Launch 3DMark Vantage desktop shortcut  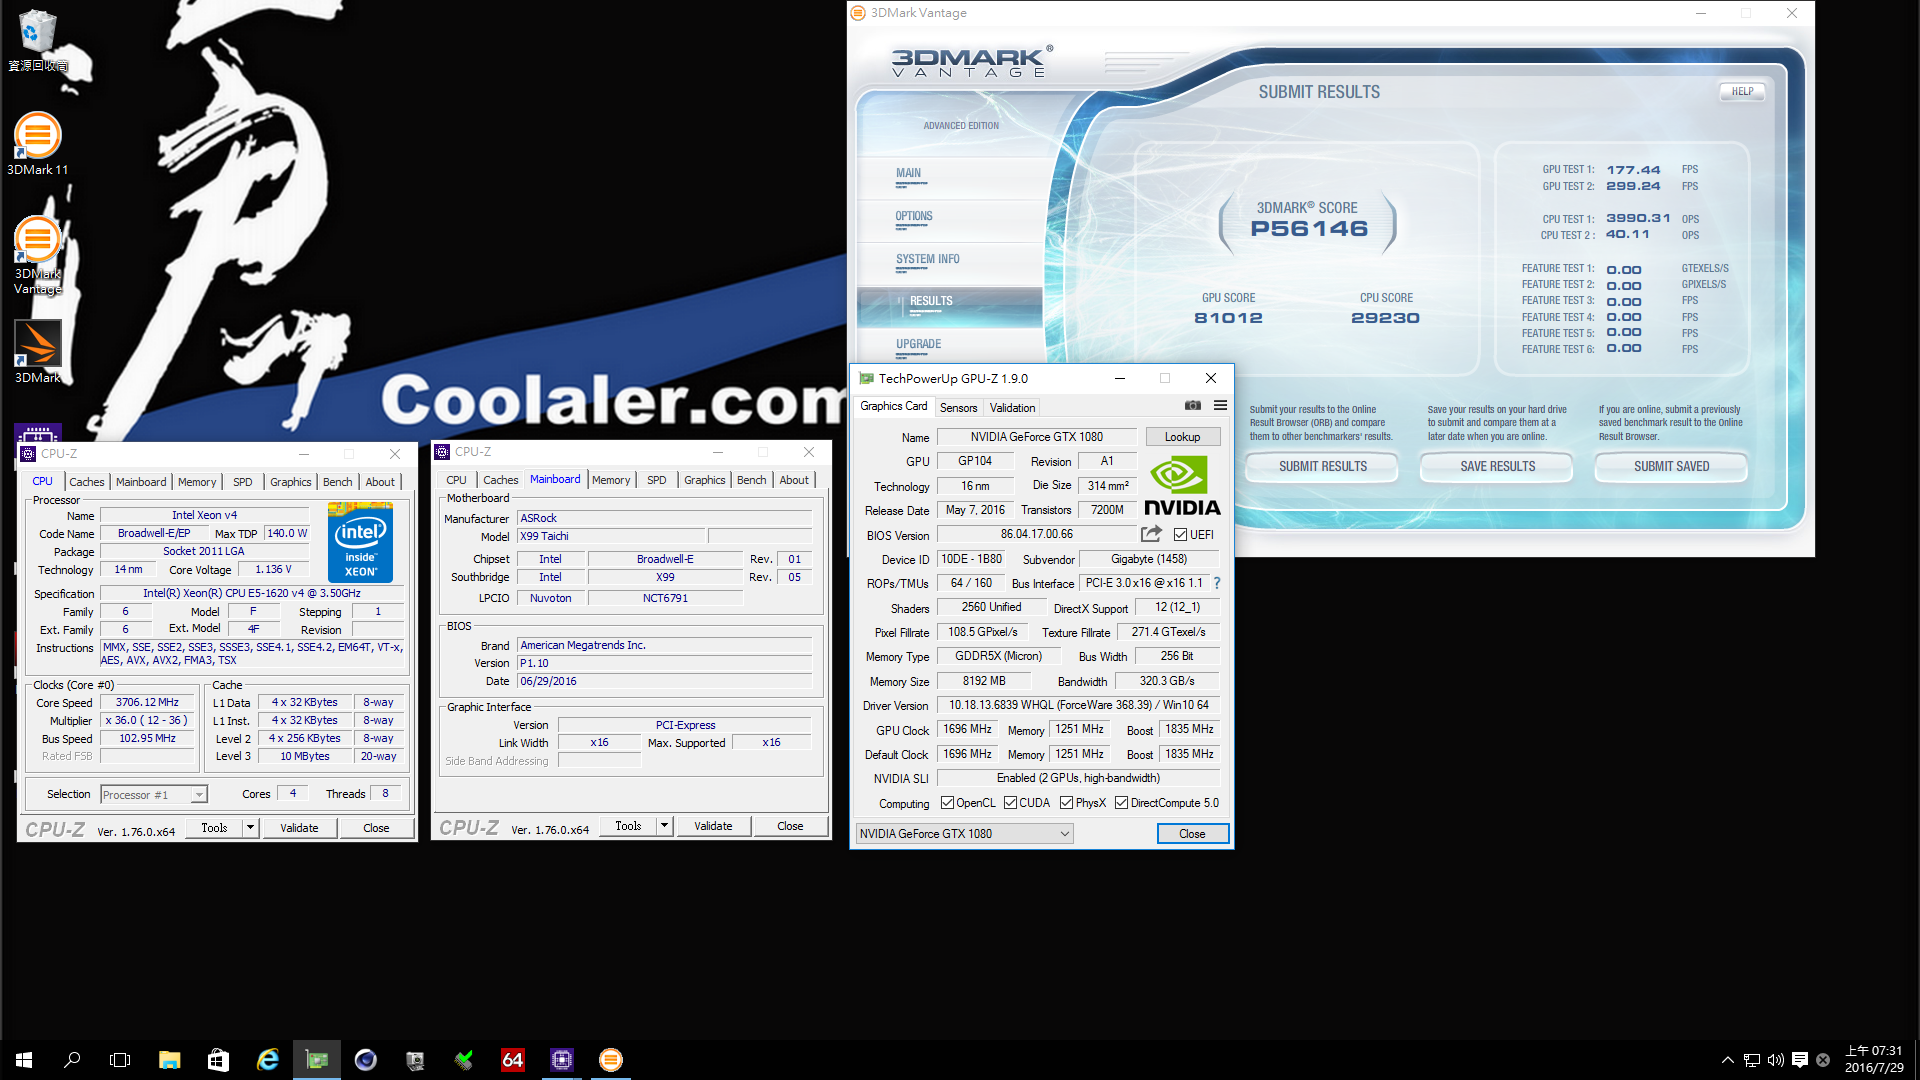click(38, 255)
